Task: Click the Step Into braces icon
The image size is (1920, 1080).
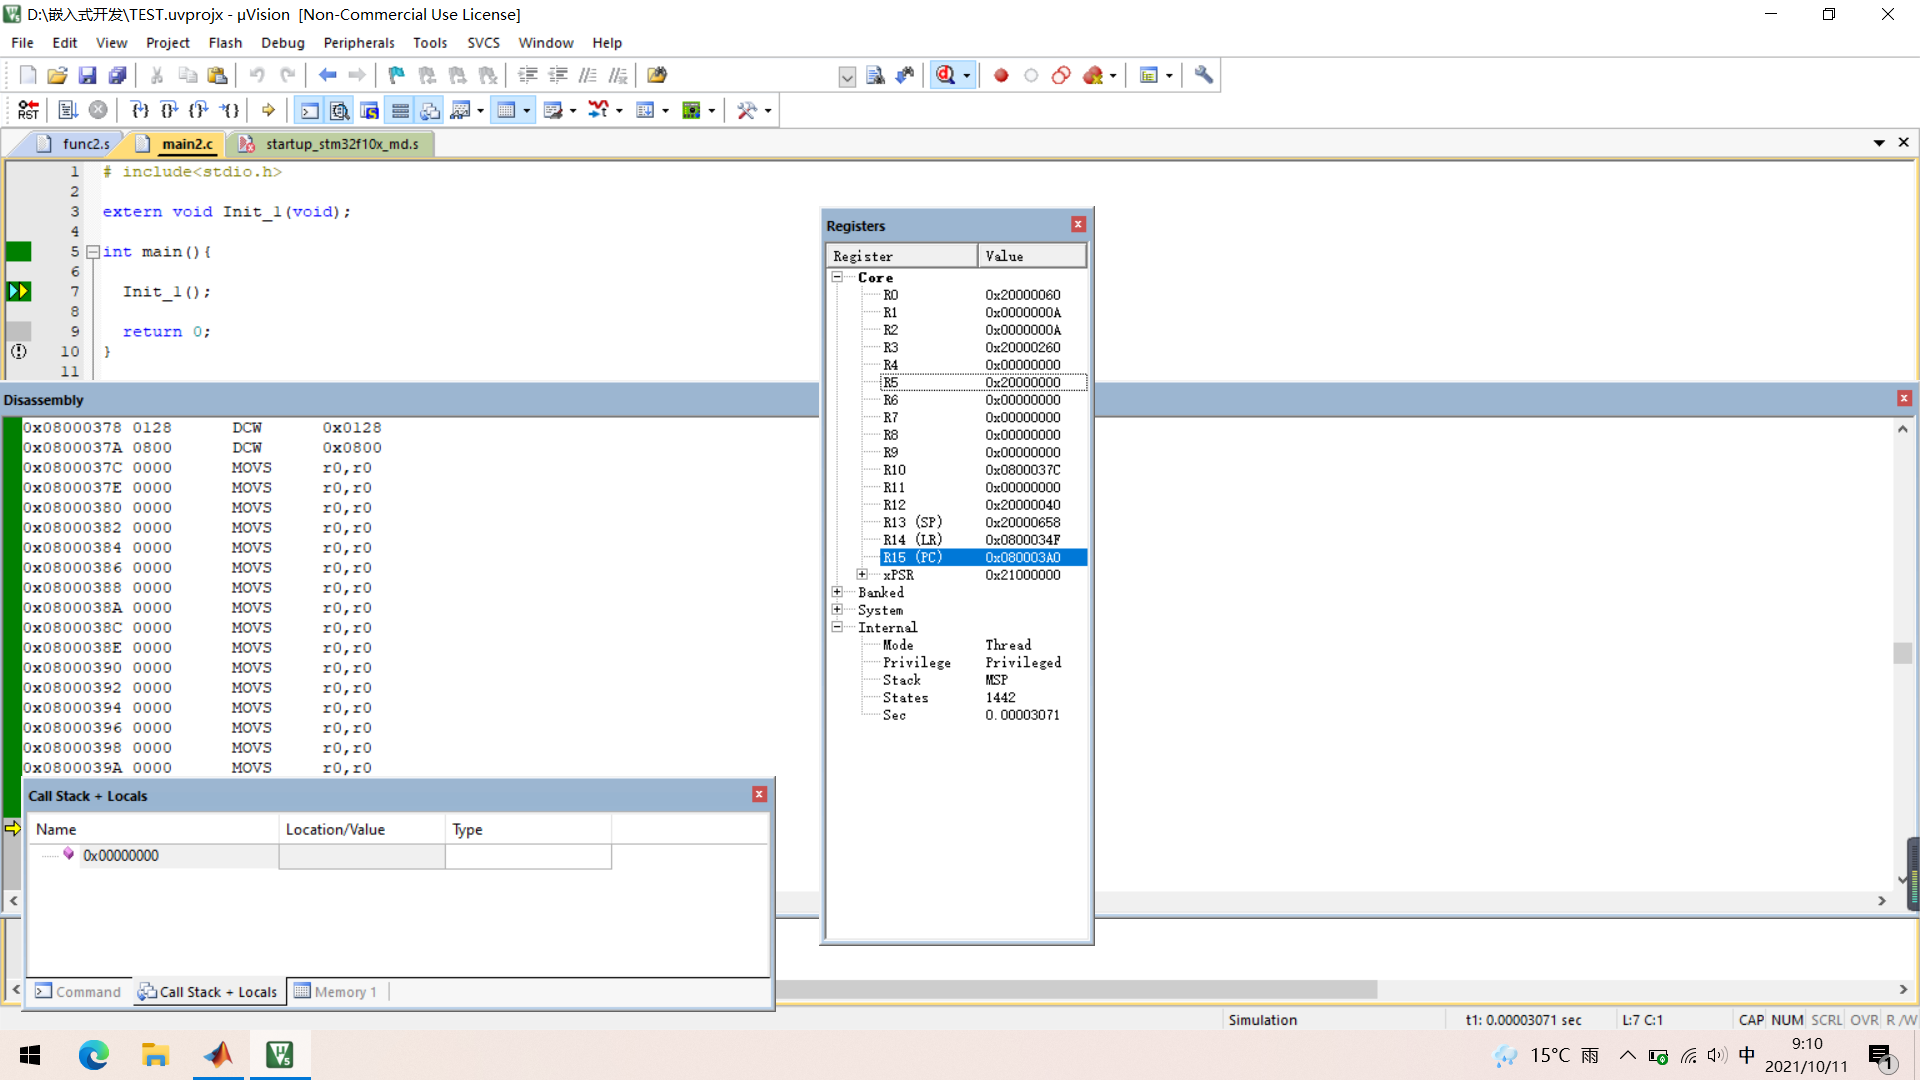Action: (140, 110)
